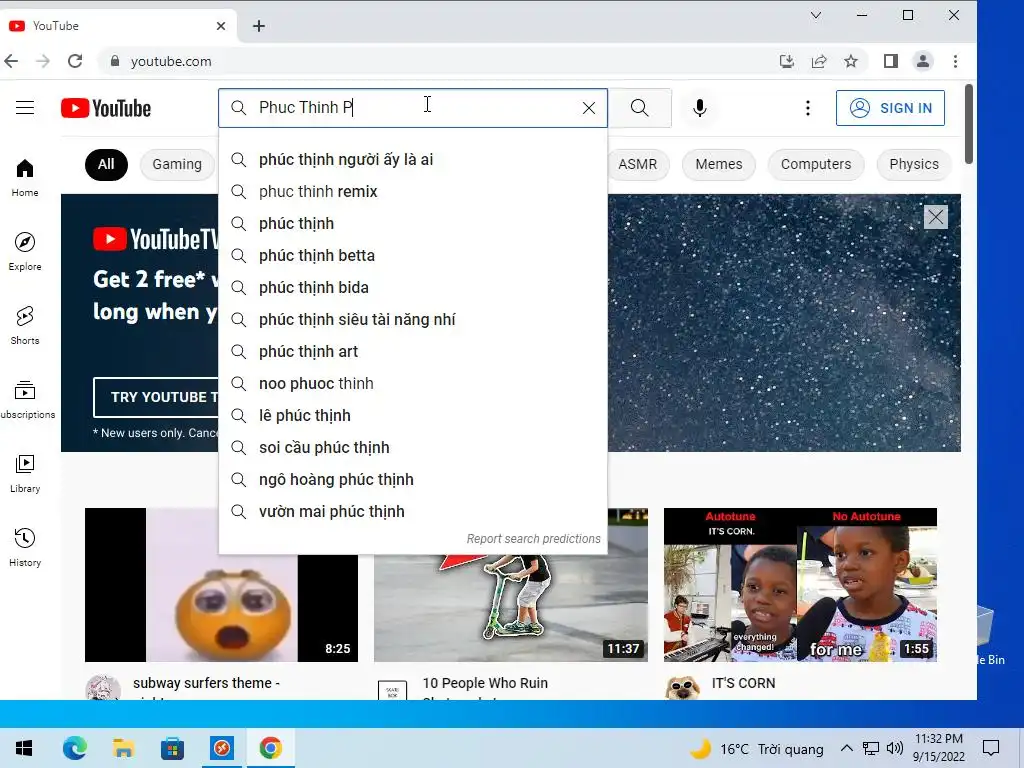Image resolution: width=1024 pixels, height=768 pixels.
Task: Click inside the YouTube search field
Action: (x=413, y=108)
